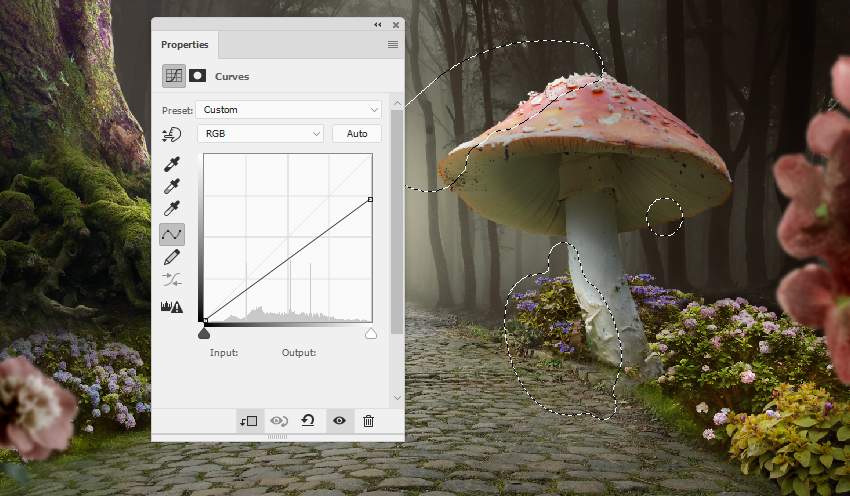This screenshot has width=850, height=496.
Task: Activate the on-image adjustment hand tool
Action: (172, 134)
